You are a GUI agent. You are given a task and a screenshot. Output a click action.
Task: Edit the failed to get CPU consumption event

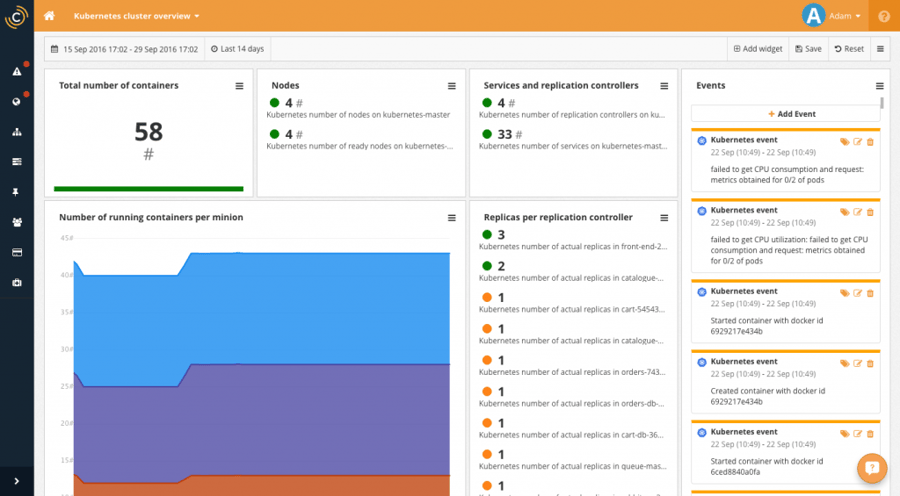point(858,142)
